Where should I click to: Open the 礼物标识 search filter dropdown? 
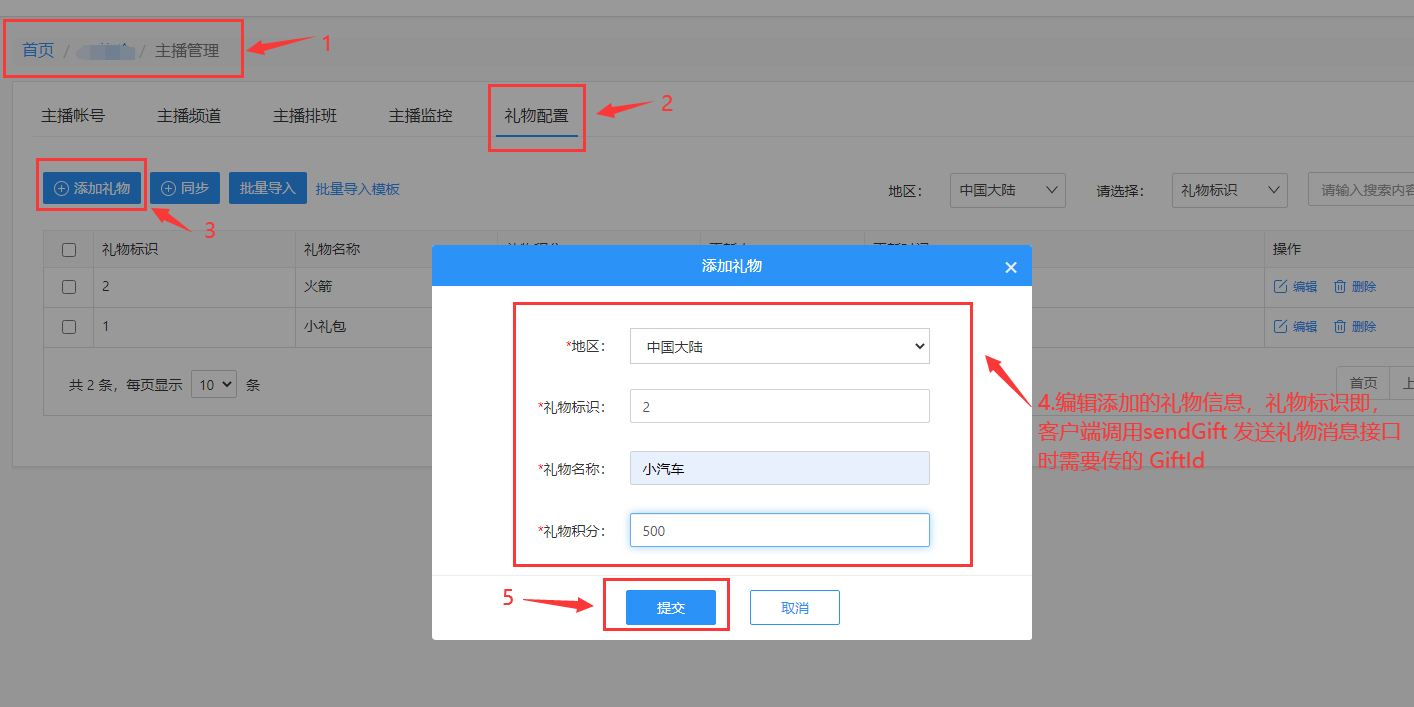[1229, 190]
